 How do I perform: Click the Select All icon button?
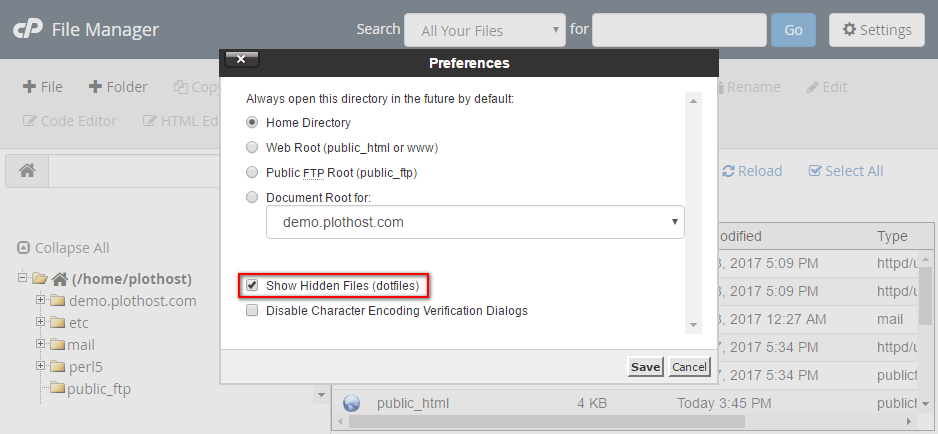coord(815,171)
